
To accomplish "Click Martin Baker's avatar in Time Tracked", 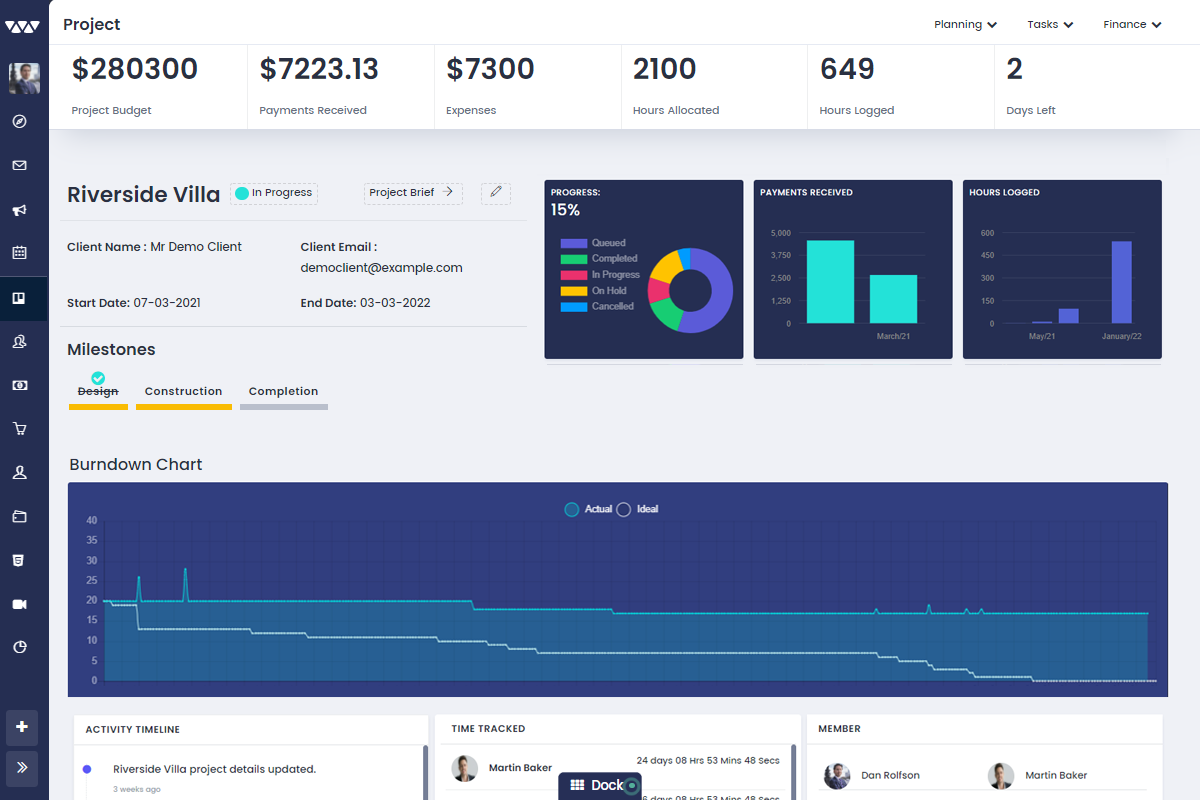I will (x=464, y=768).
